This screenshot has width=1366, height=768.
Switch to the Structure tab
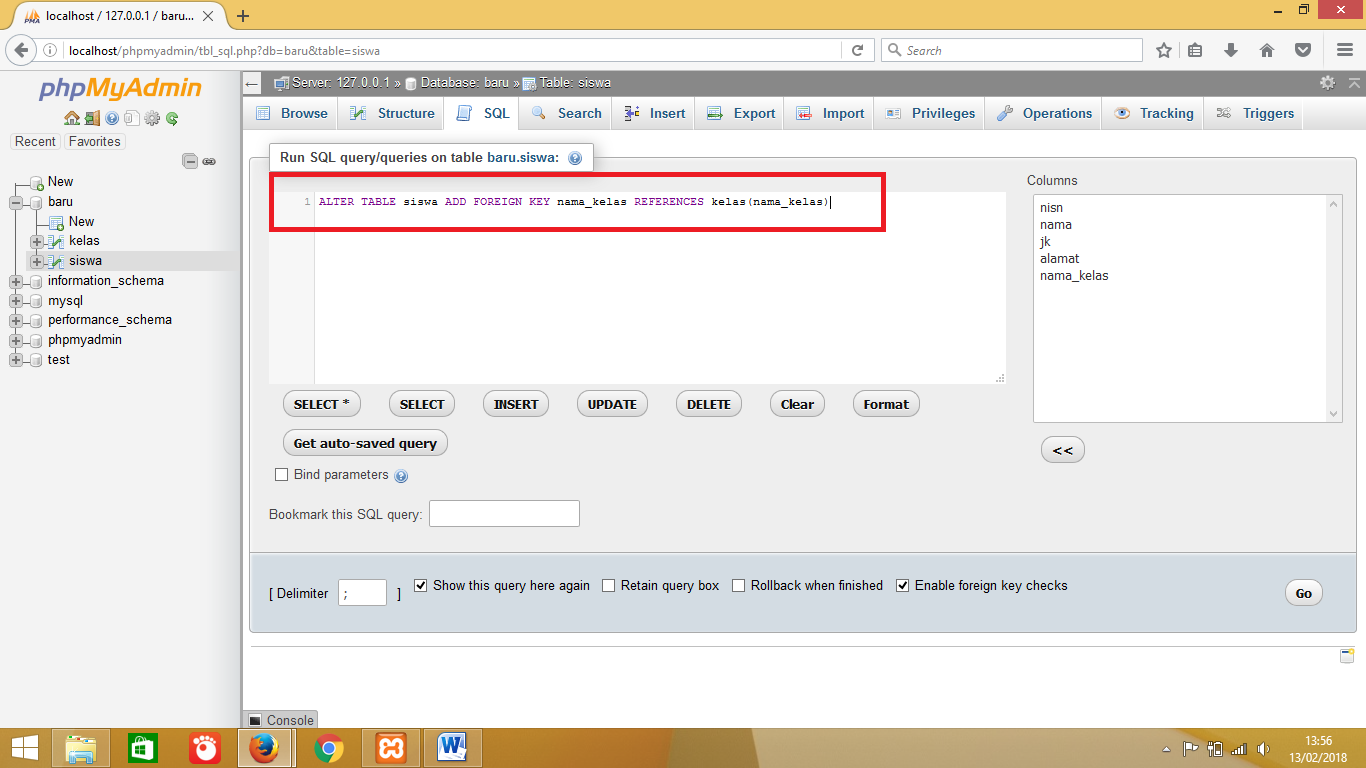pyautogui.click(x=391, y=113)
